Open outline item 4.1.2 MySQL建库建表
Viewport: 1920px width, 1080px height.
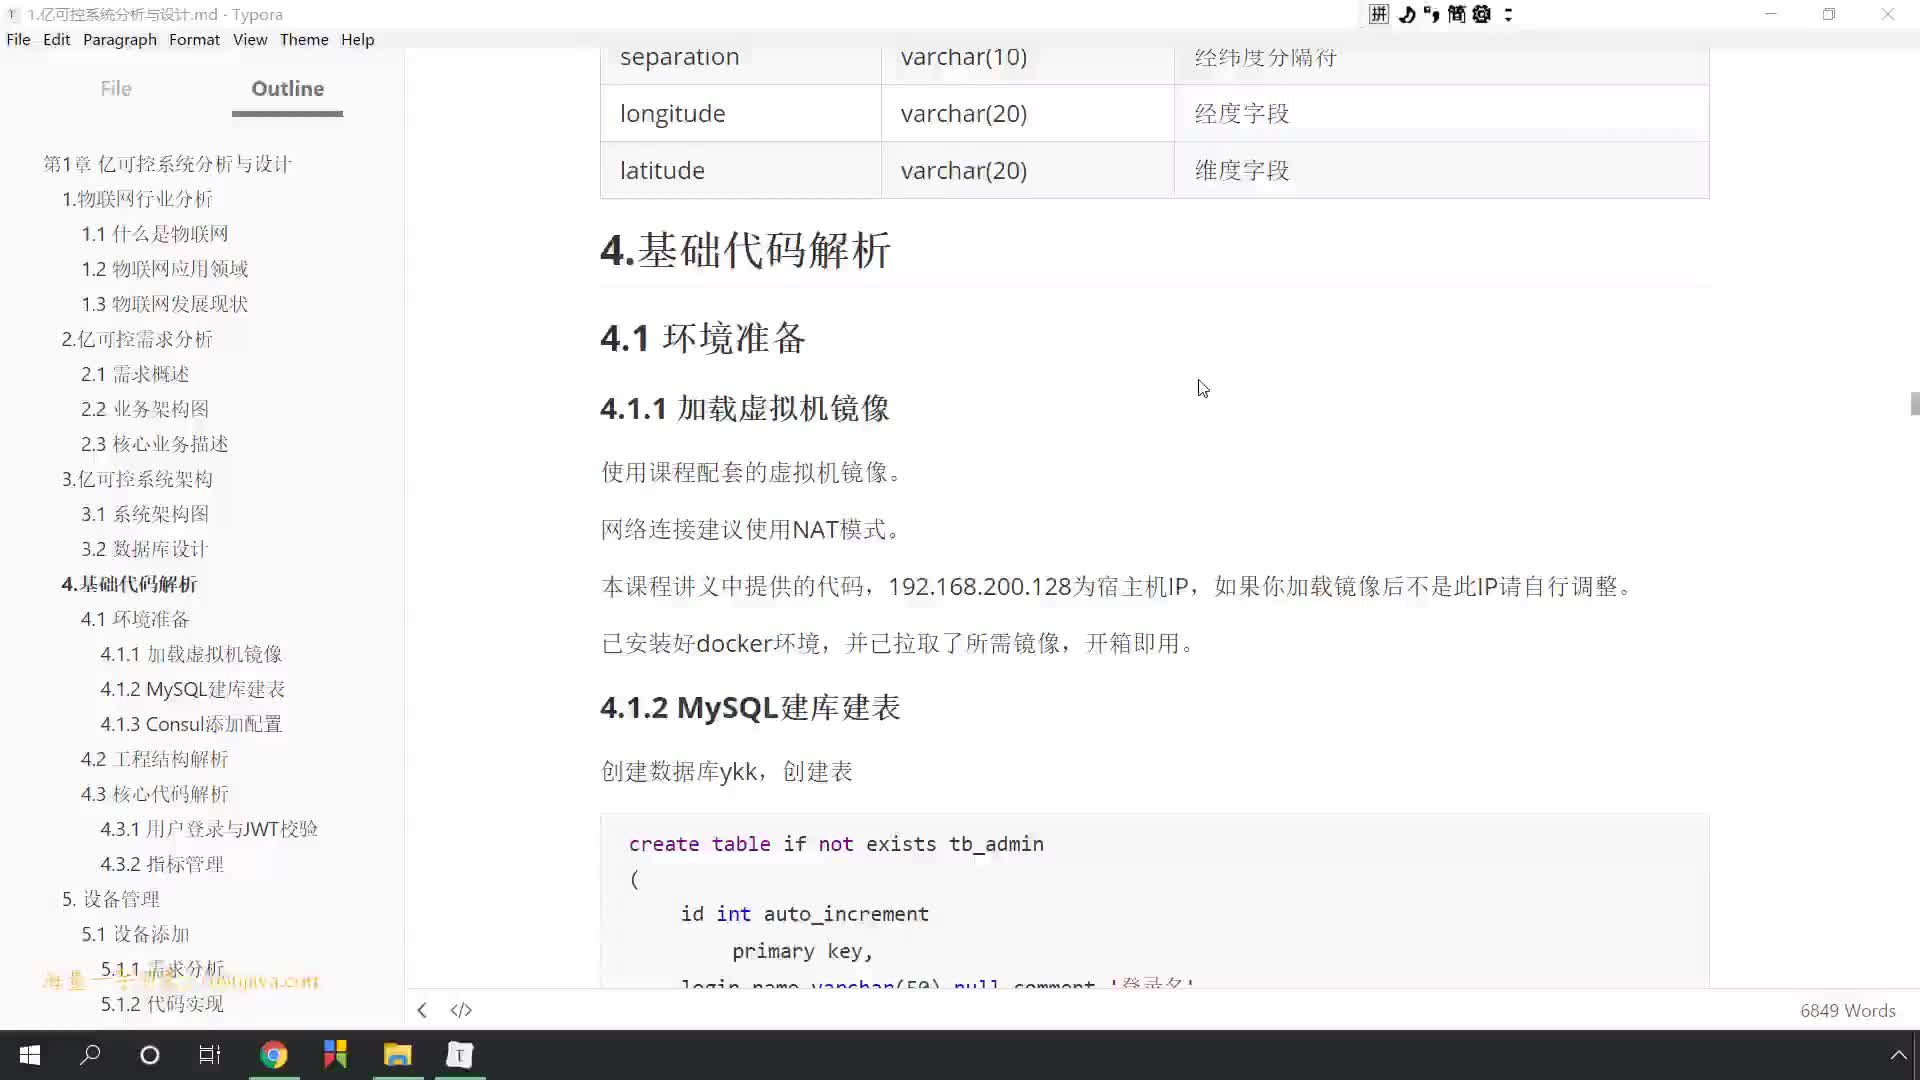(x=193, y=689)
